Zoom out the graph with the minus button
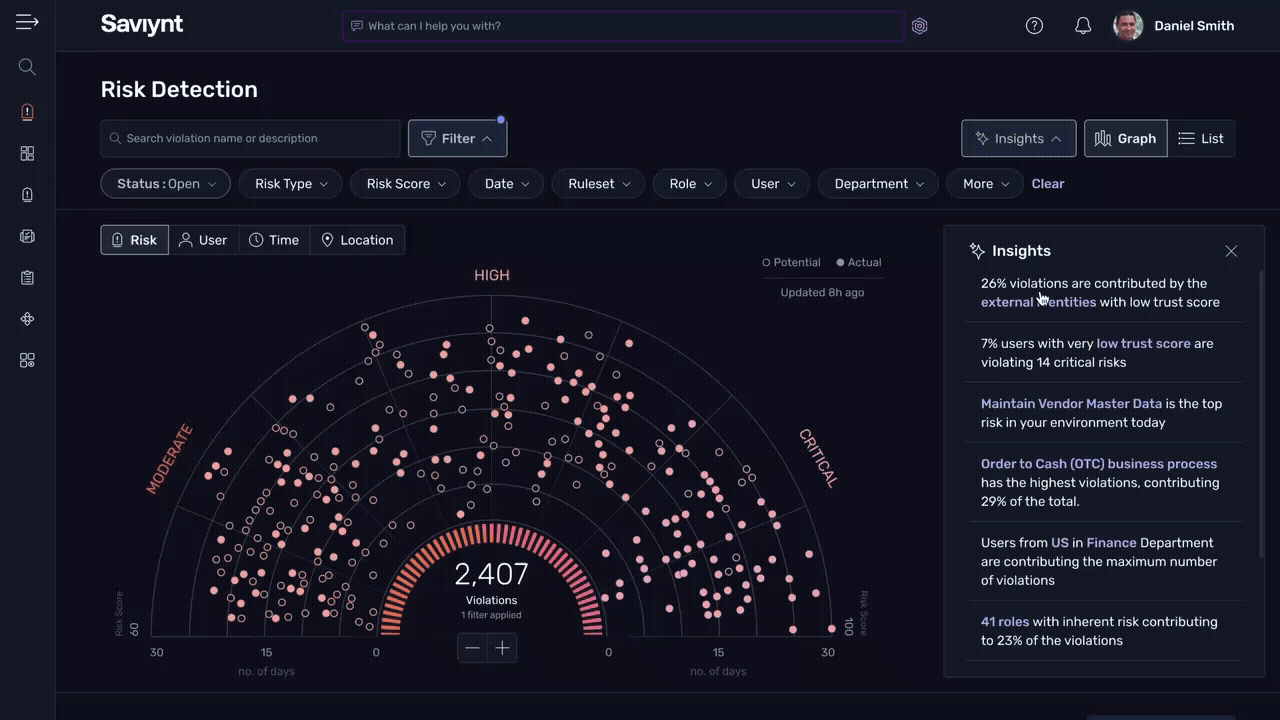Screen dimensions: 1280x720 click(x=472, y=648)
